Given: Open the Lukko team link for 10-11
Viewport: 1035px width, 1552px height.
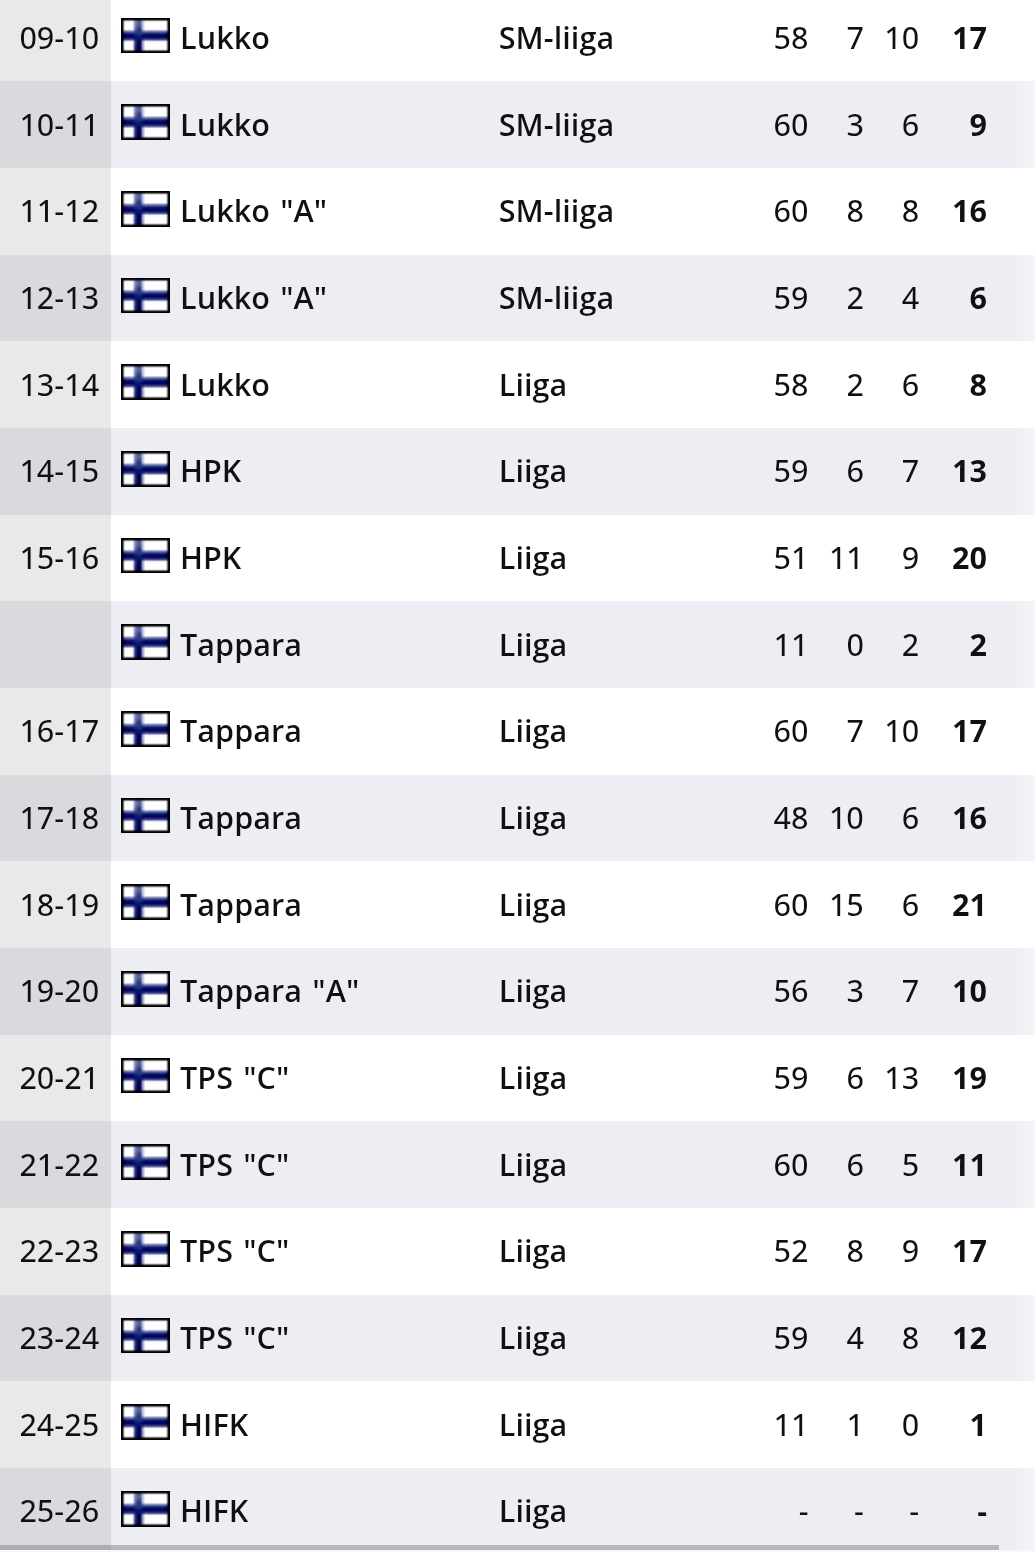Looking at the screenshot, I should (225, 125).
